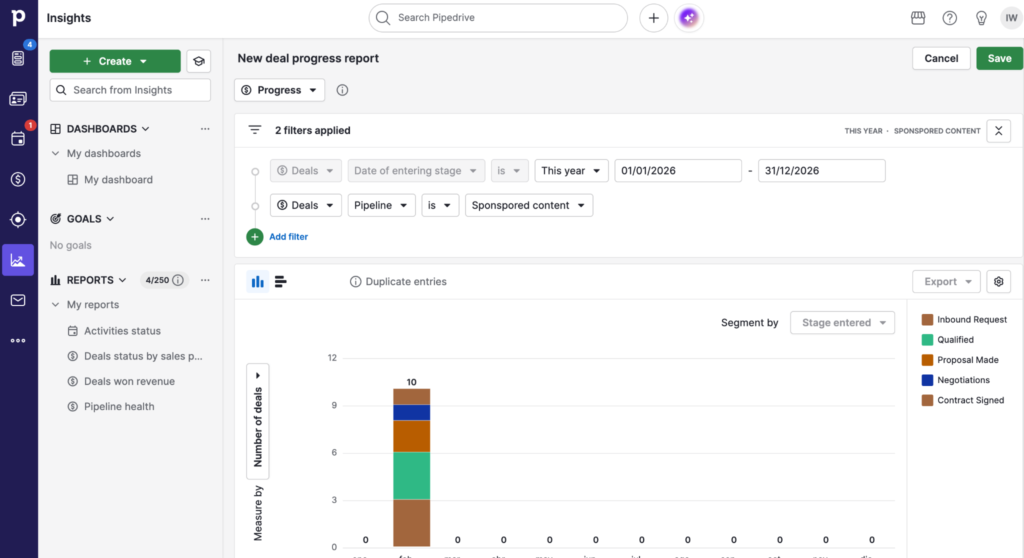Open the AI assistant sparkle icon

pos(688,18)
